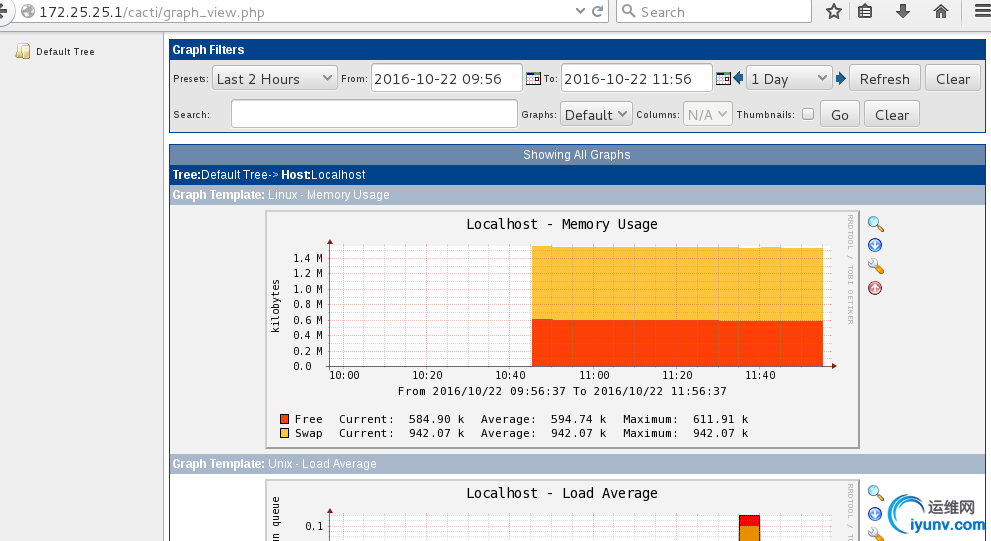Click the Swap orange legend swatch
Image resolution: width=991 pixels, height=541 pixels.
(284, 433)
